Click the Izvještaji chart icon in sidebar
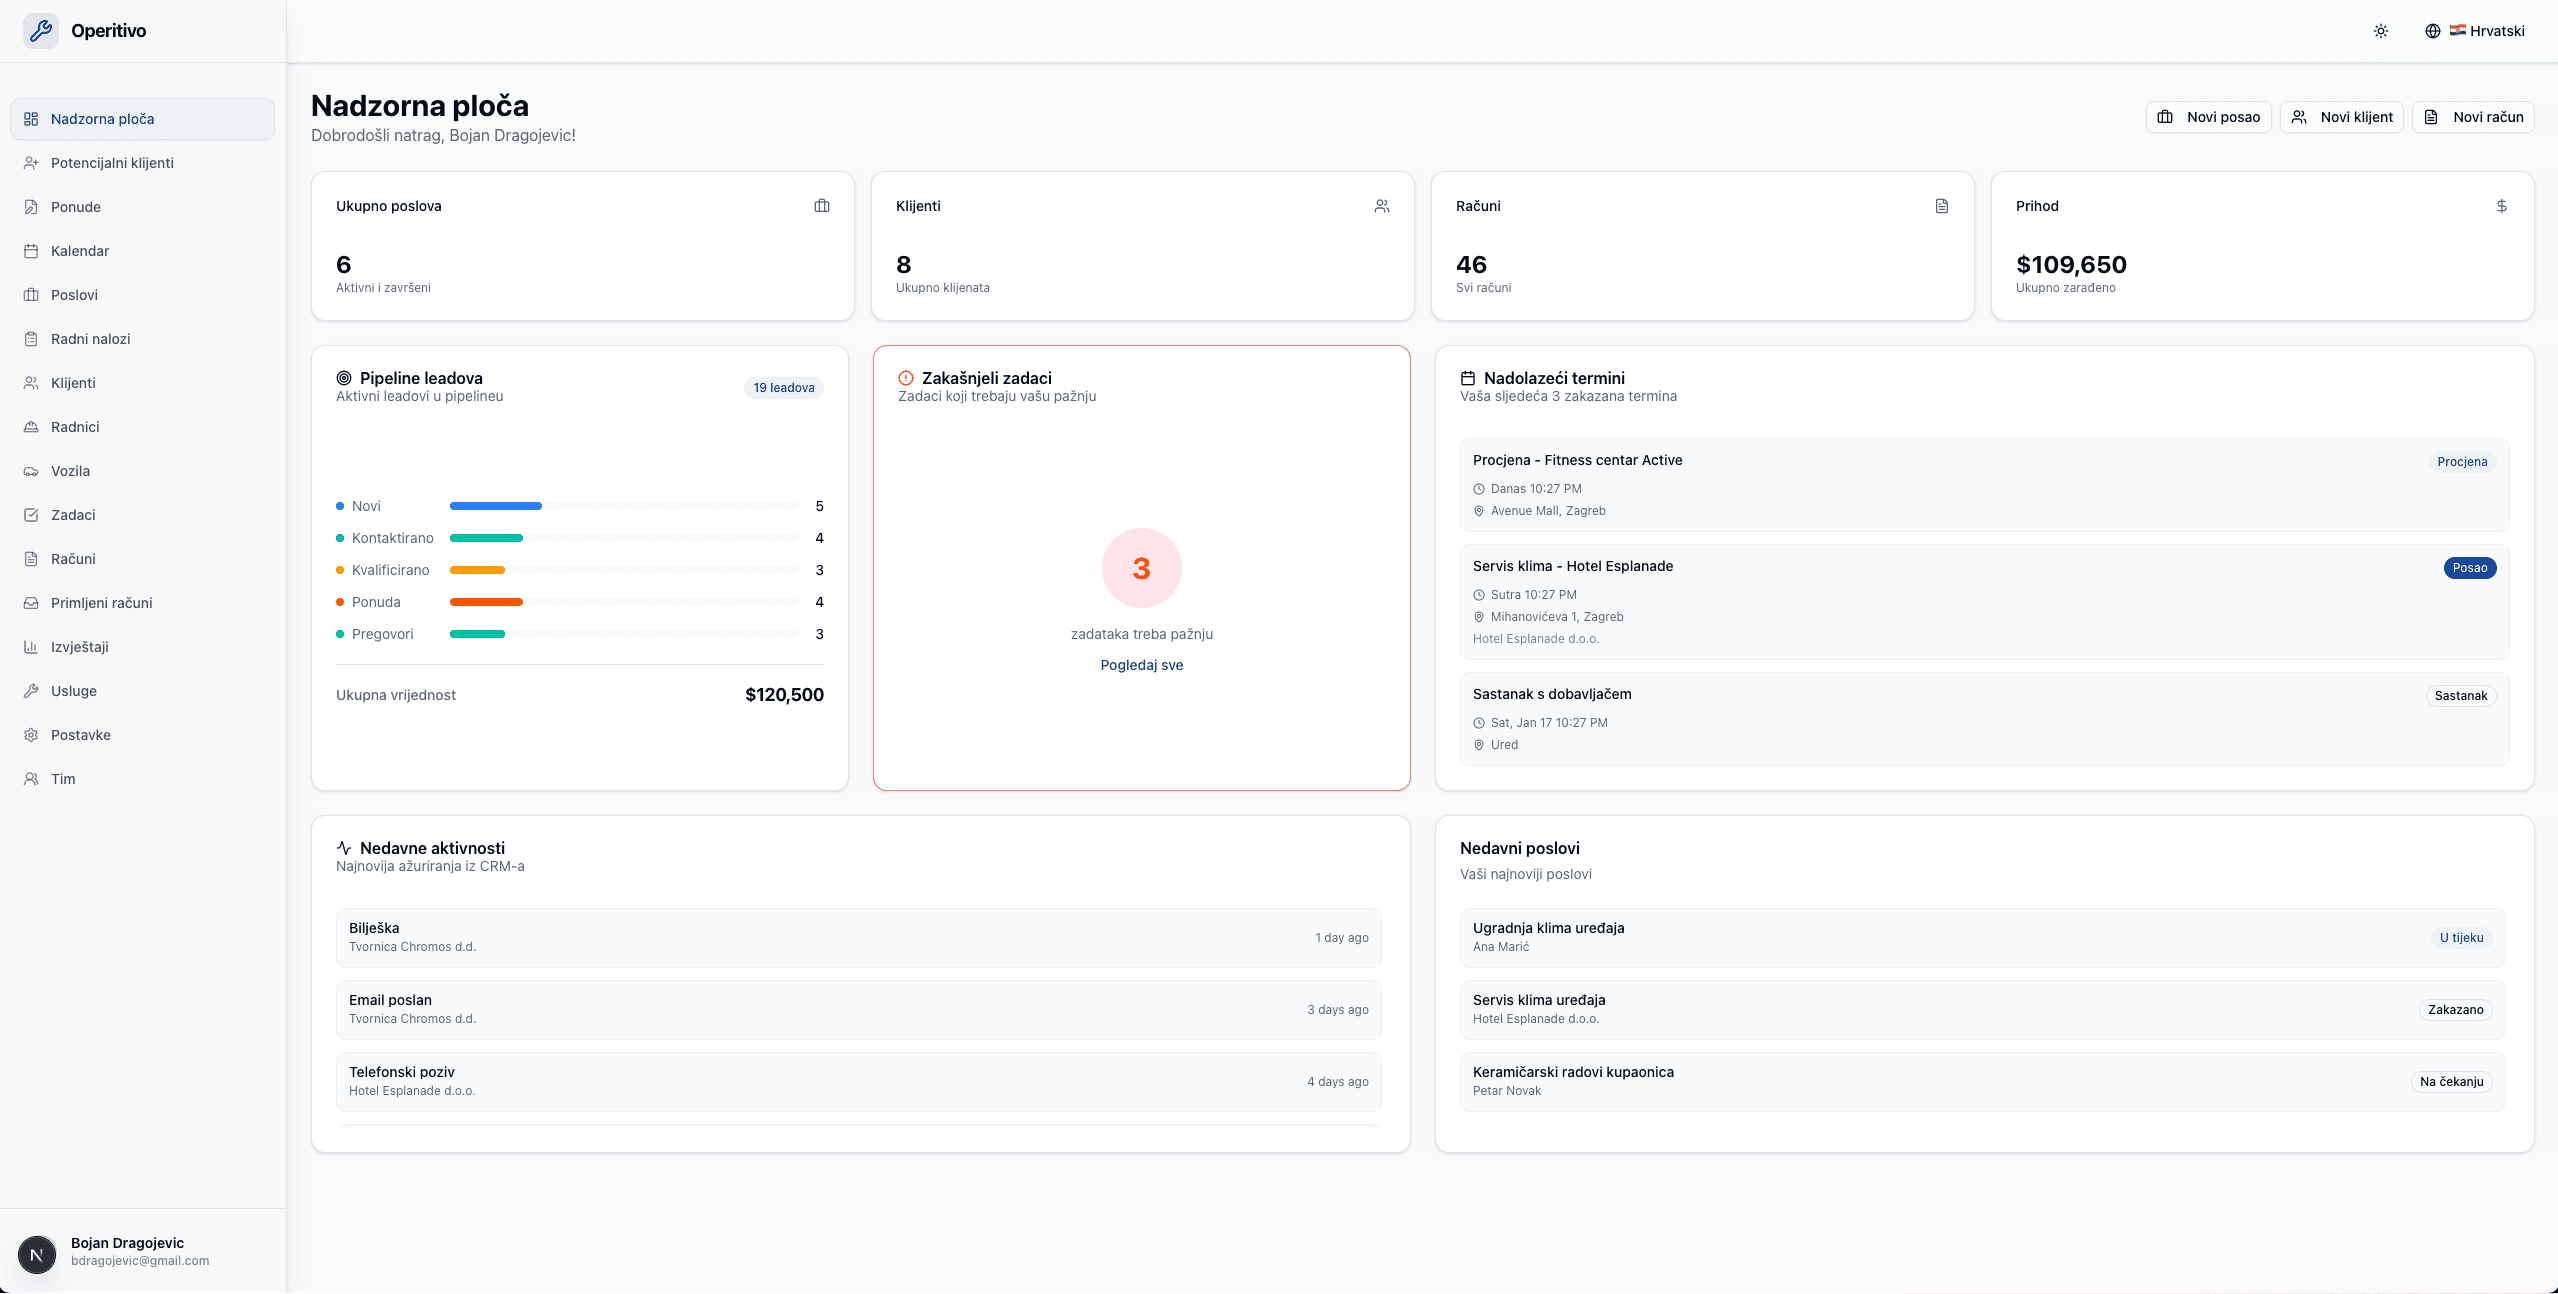 tap(31, 646)
